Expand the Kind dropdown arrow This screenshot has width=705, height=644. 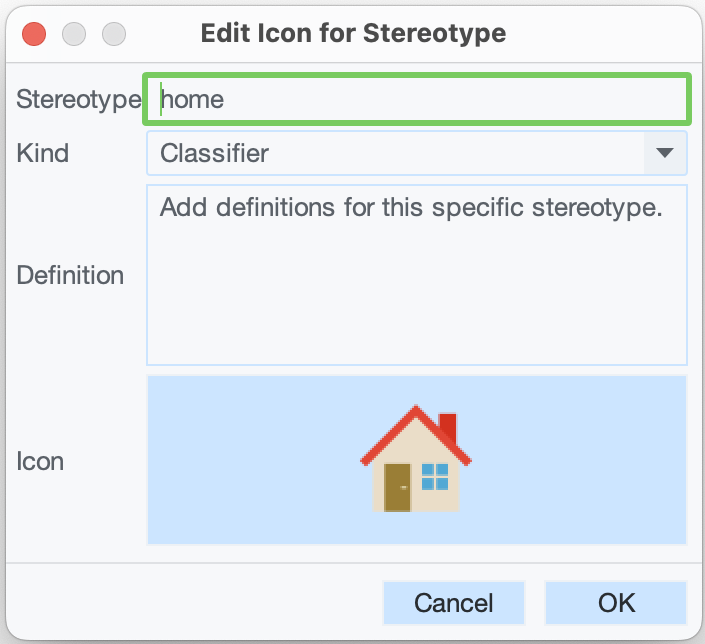664,153
